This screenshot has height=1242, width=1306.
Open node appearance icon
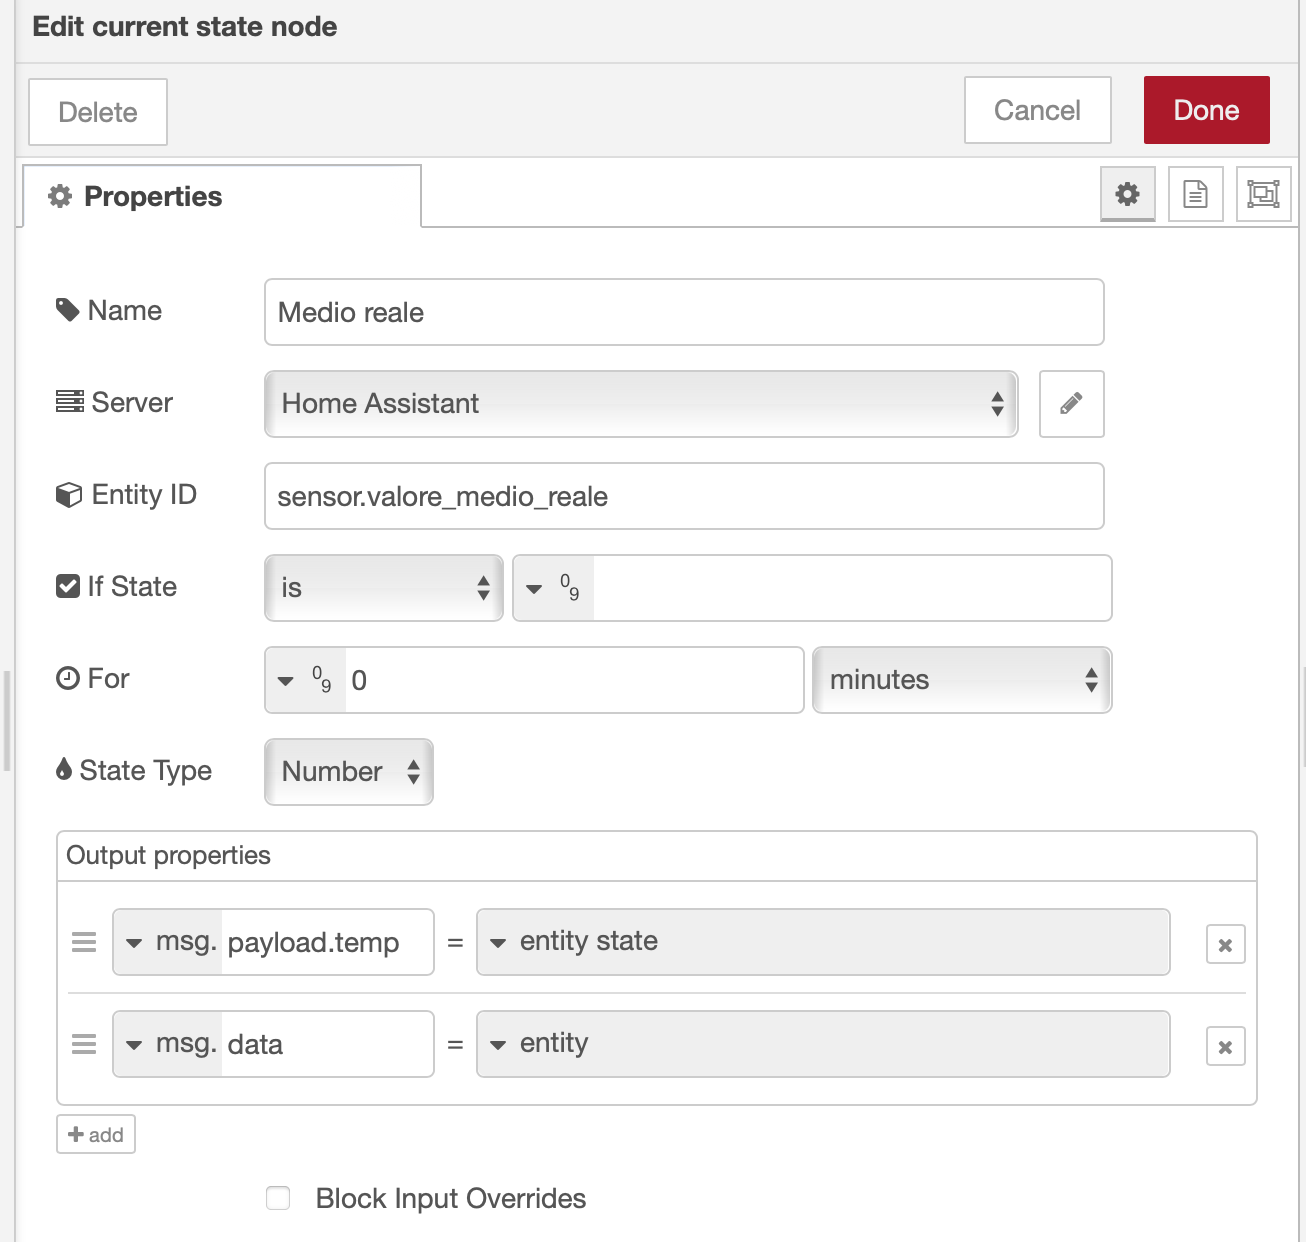(1263, 194)
